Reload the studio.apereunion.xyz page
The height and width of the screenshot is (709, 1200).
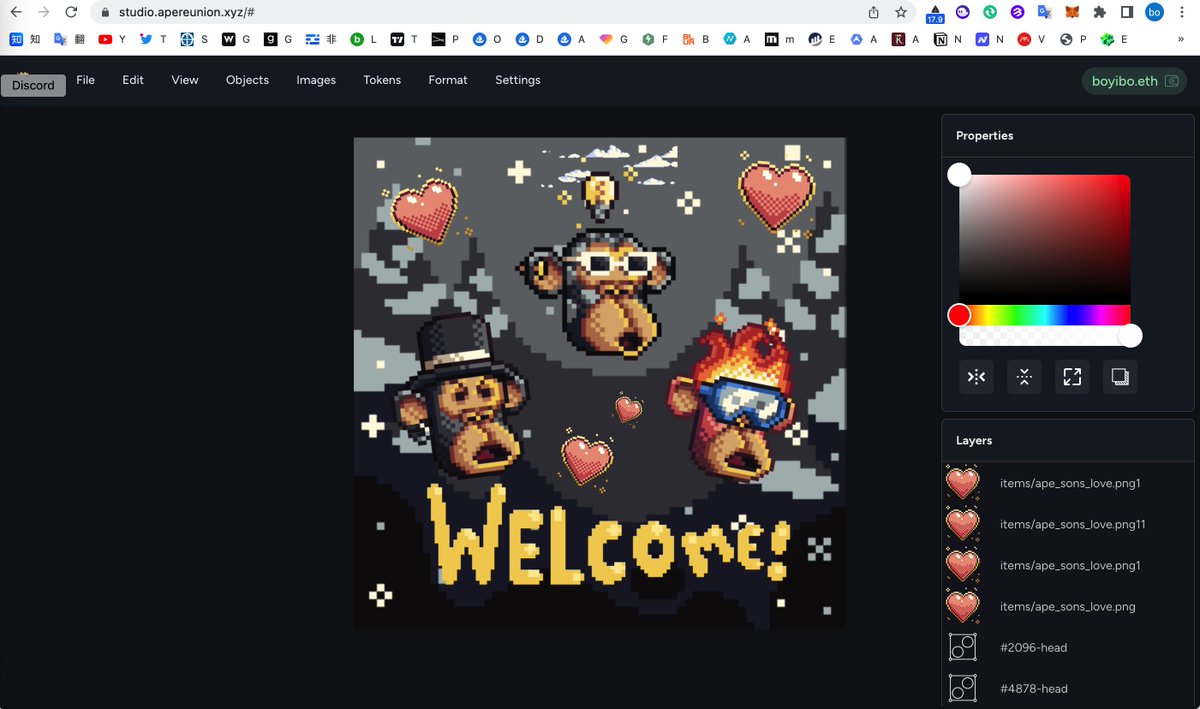click(x=71, y=12)
